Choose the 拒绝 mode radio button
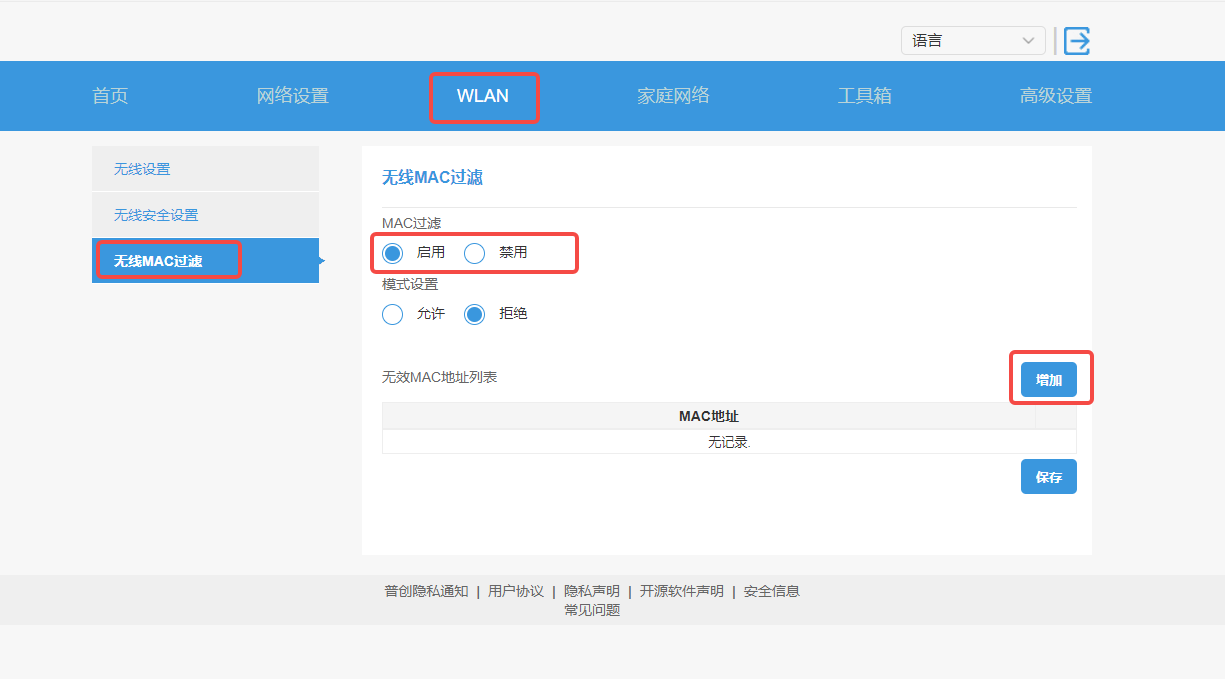 point(475,314)
